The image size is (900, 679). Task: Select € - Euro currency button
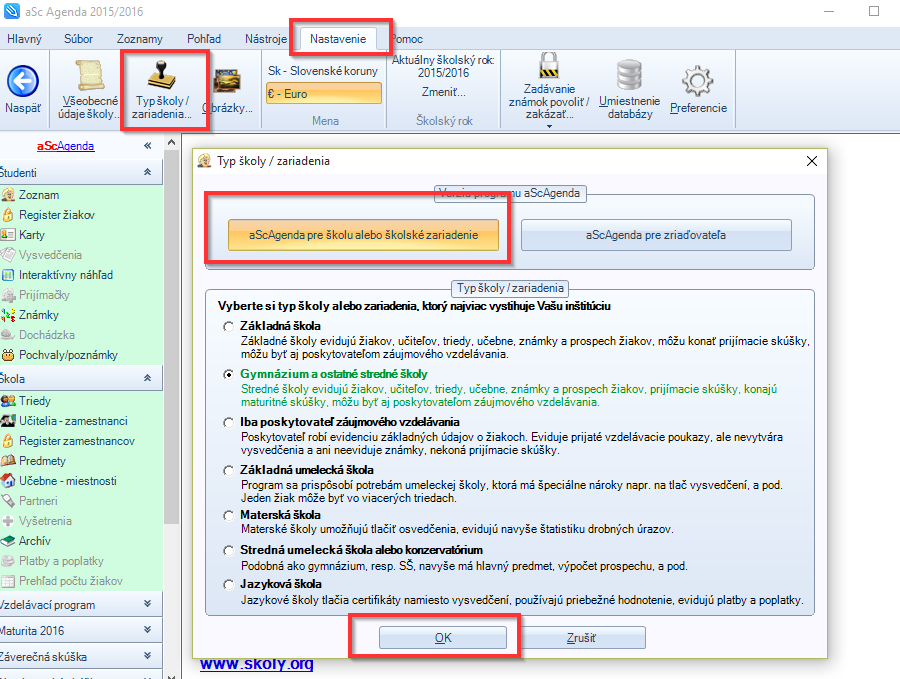tap(324, 94)
